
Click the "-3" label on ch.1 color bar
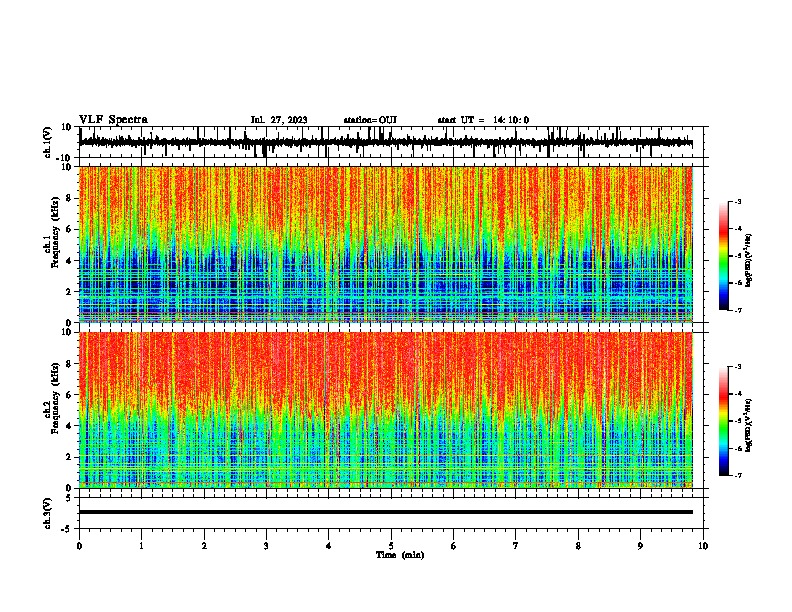pos(738,201)
